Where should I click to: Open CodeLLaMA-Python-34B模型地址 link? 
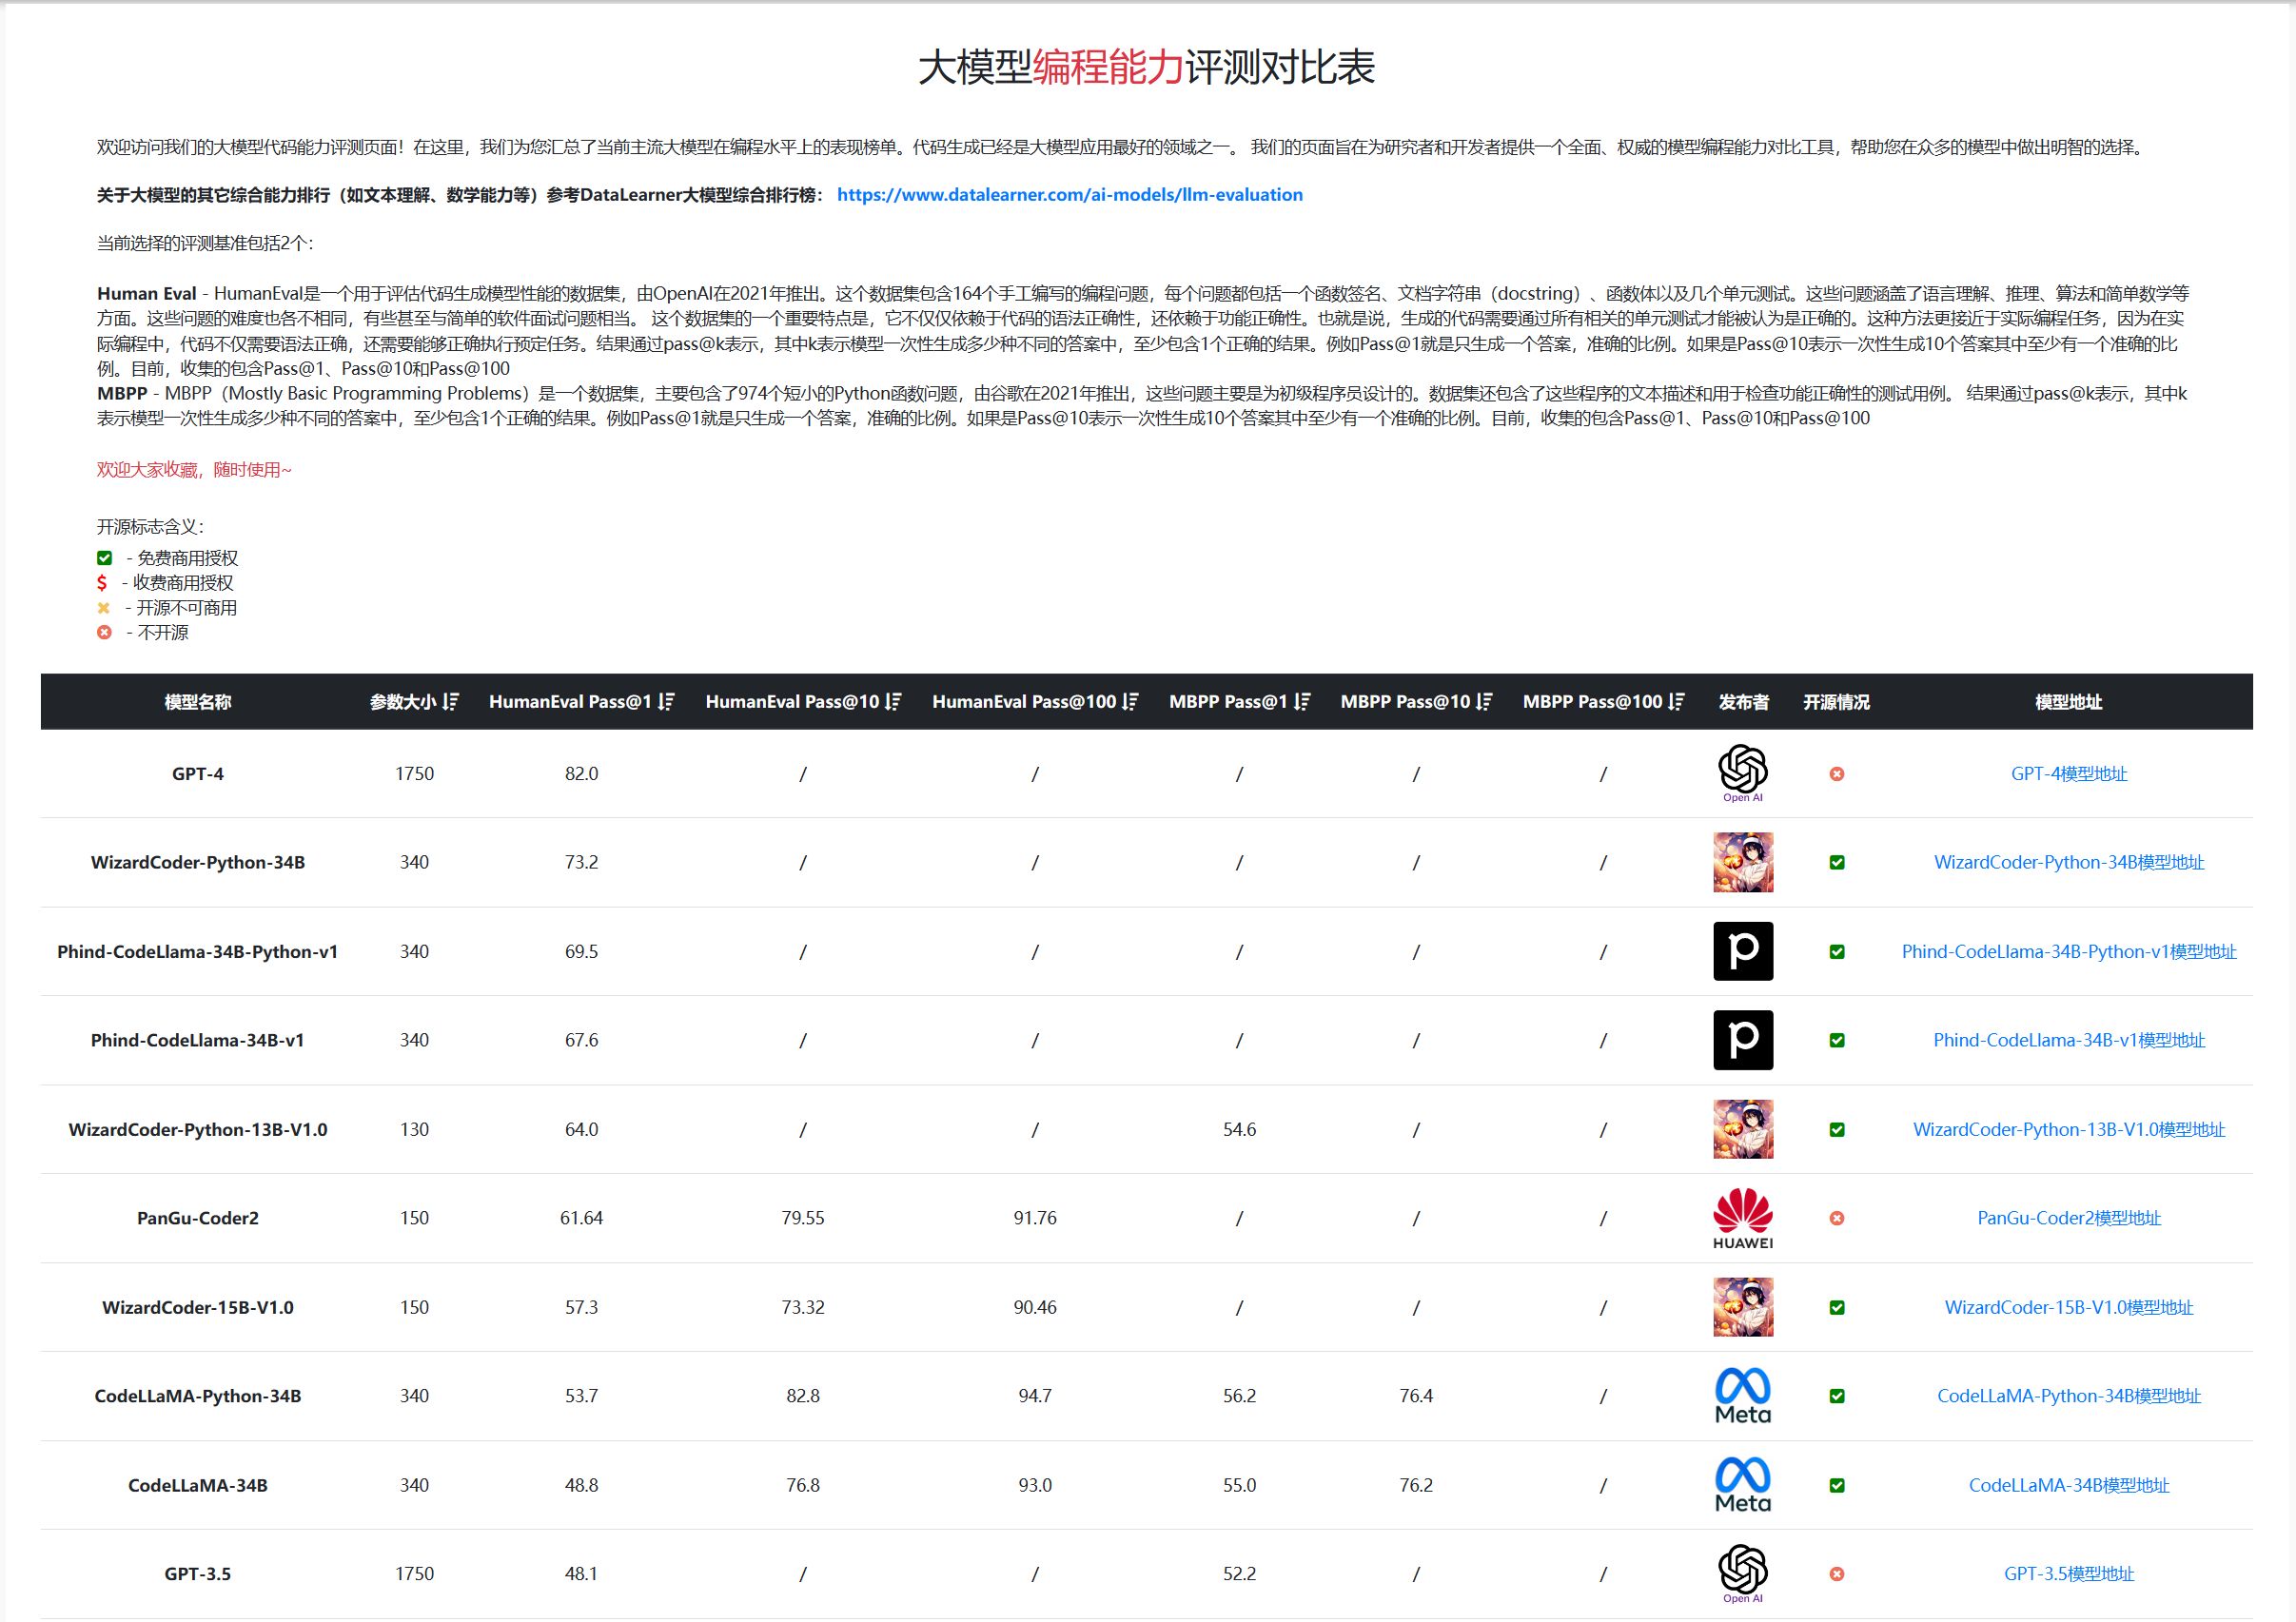2068,1396
